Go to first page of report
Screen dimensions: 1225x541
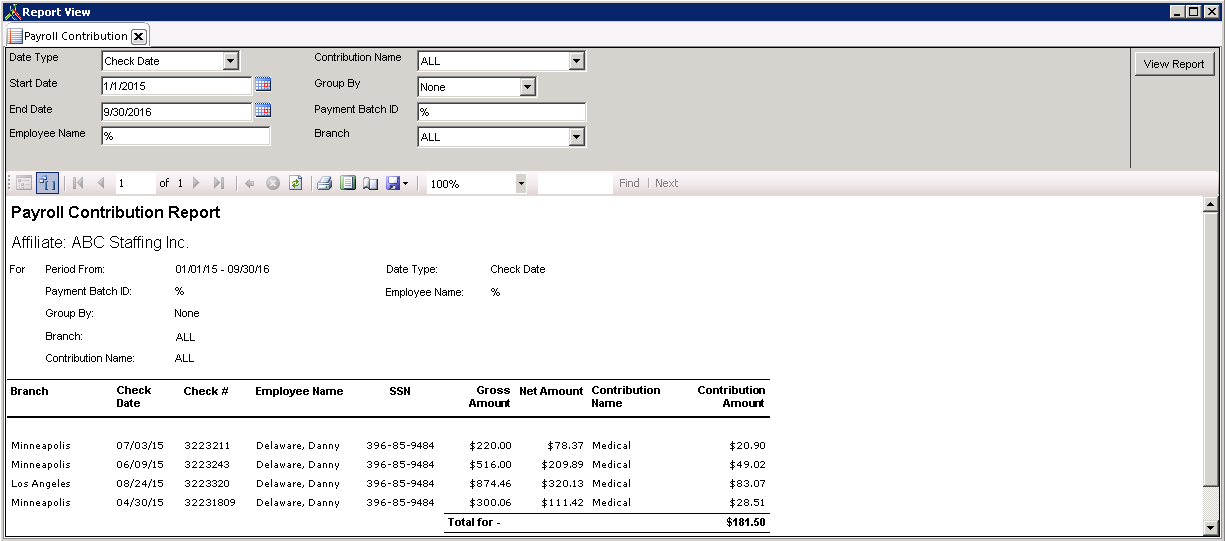(78, 183)
